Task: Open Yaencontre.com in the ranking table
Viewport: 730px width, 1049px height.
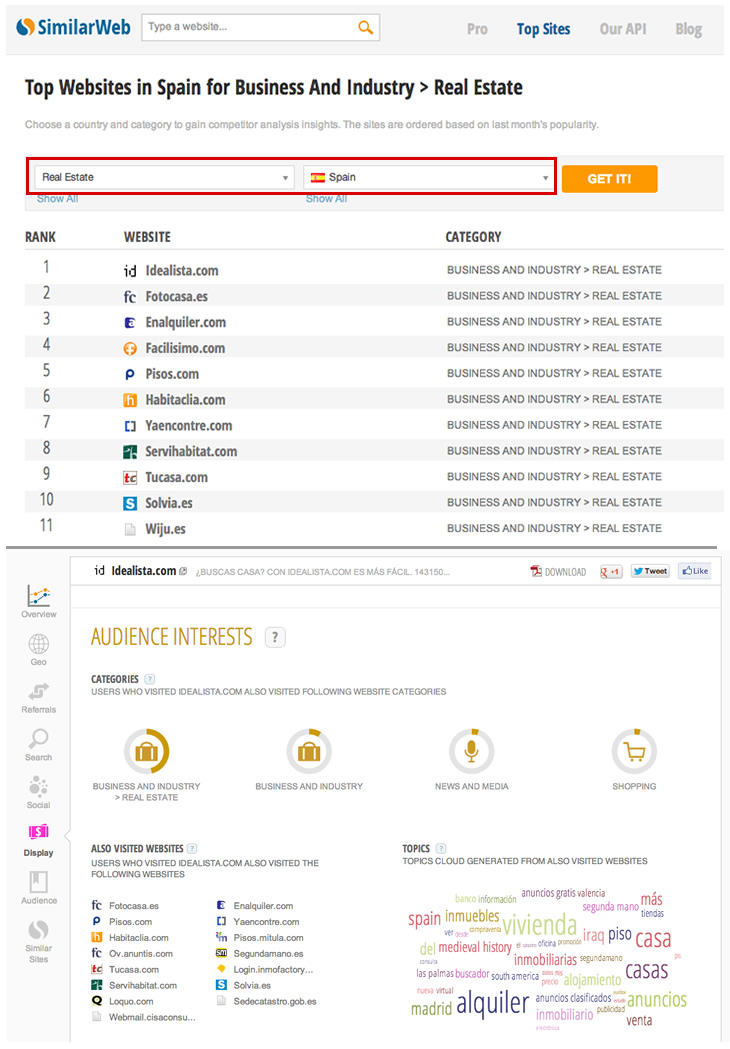Action: [189, 425]
